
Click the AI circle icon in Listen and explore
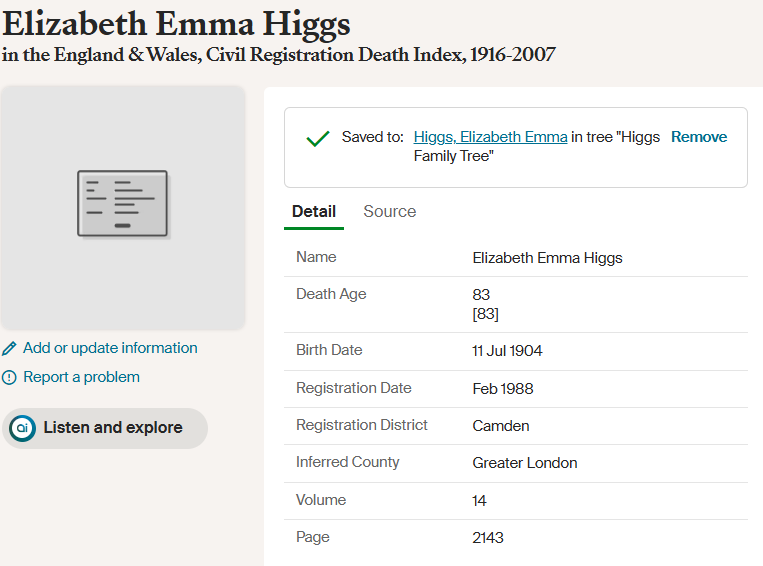[x=22, y=428]
